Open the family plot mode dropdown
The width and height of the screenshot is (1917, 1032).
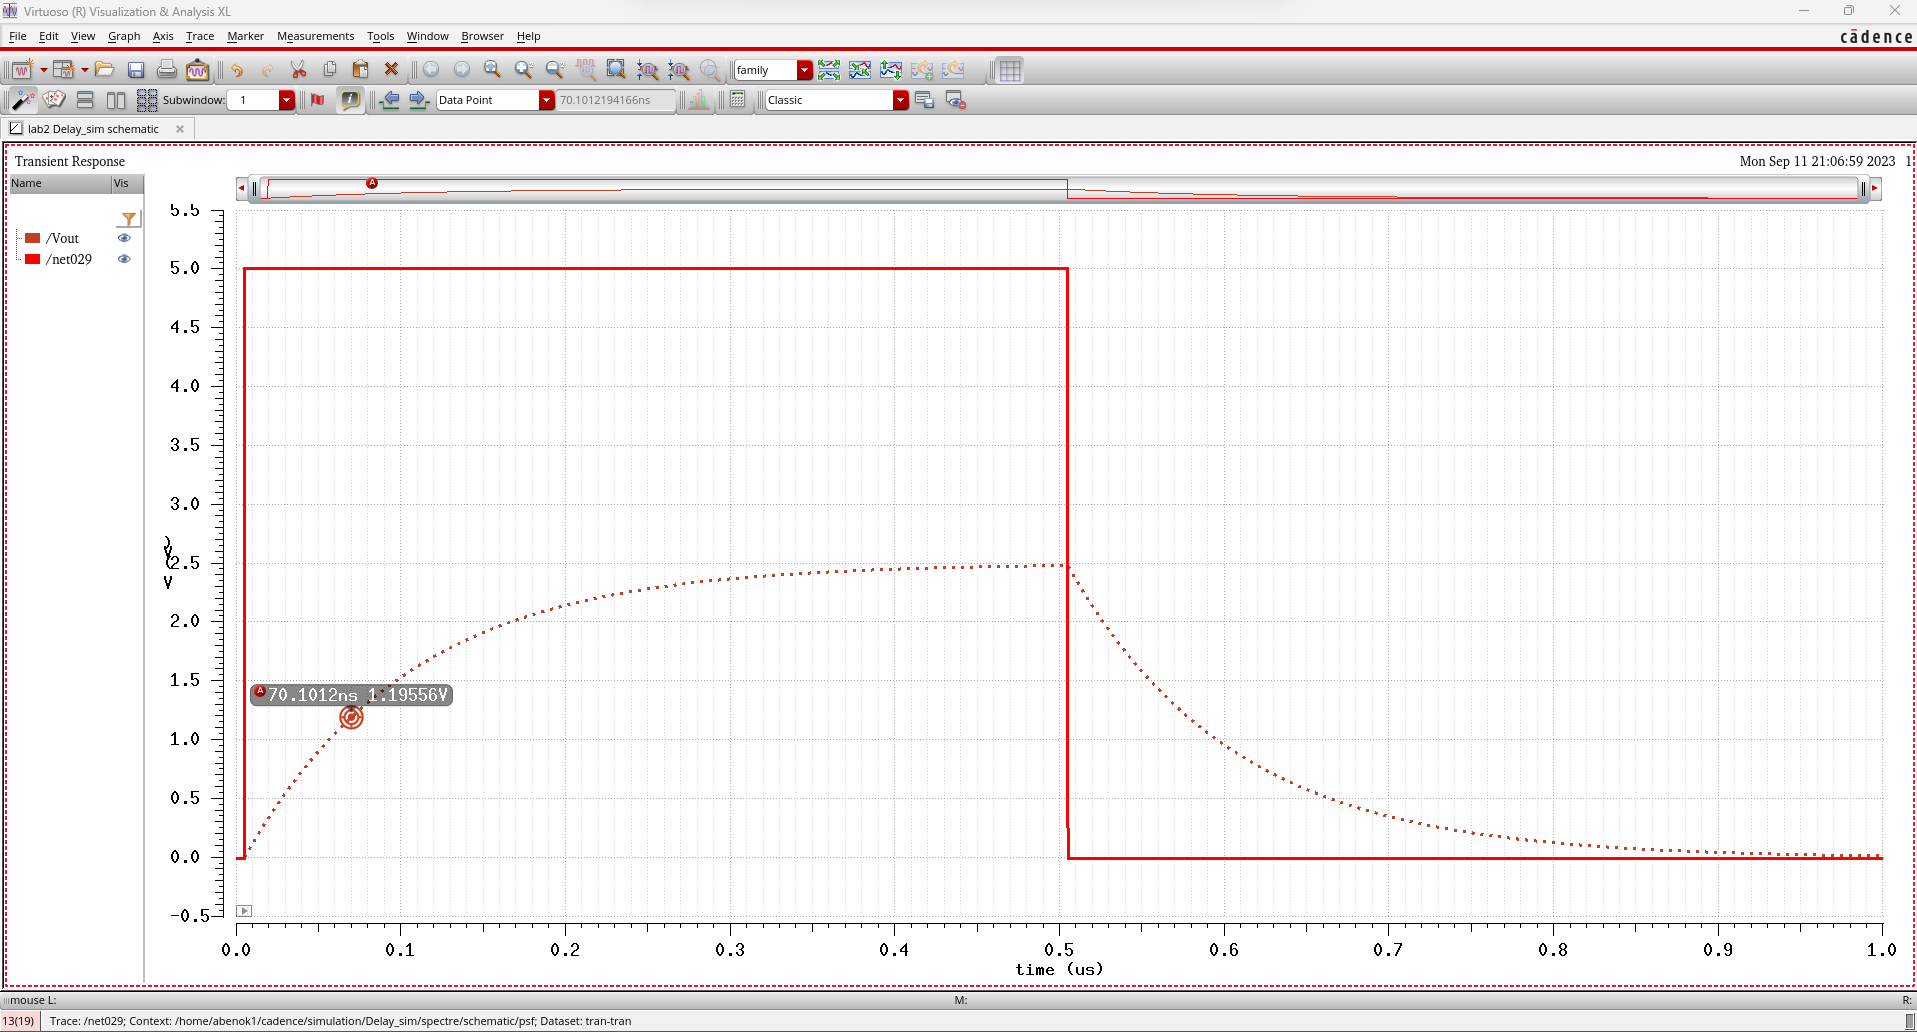805,70
